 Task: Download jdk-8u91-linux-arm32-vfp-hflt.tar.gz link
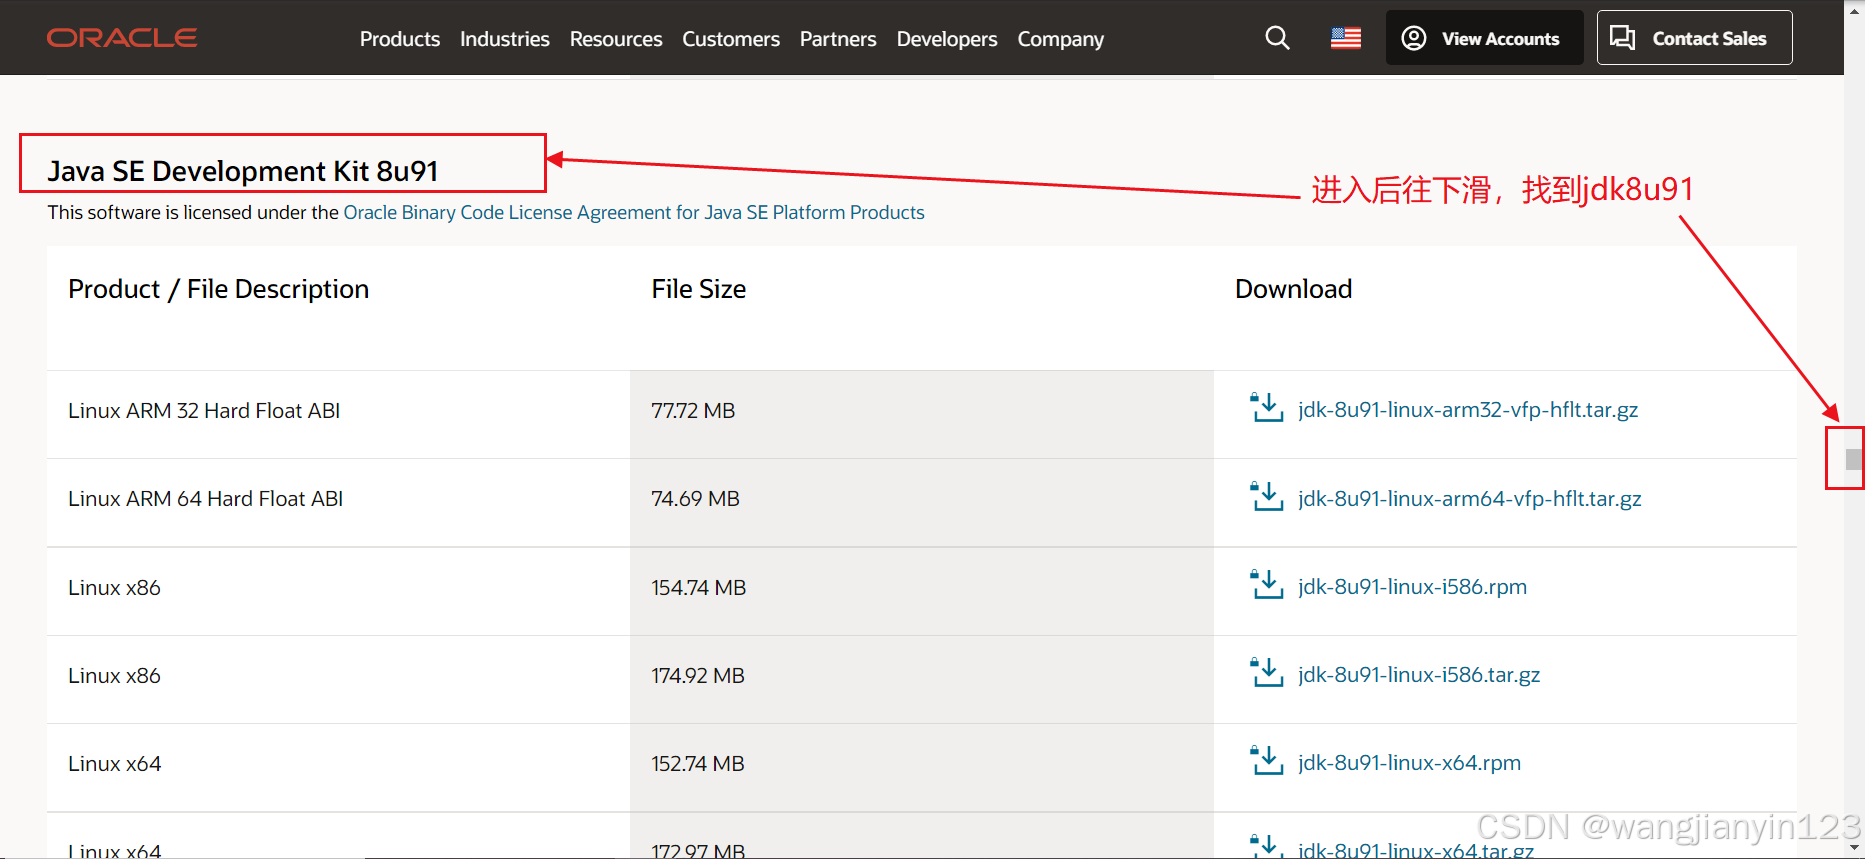(x=1468, y=410)
